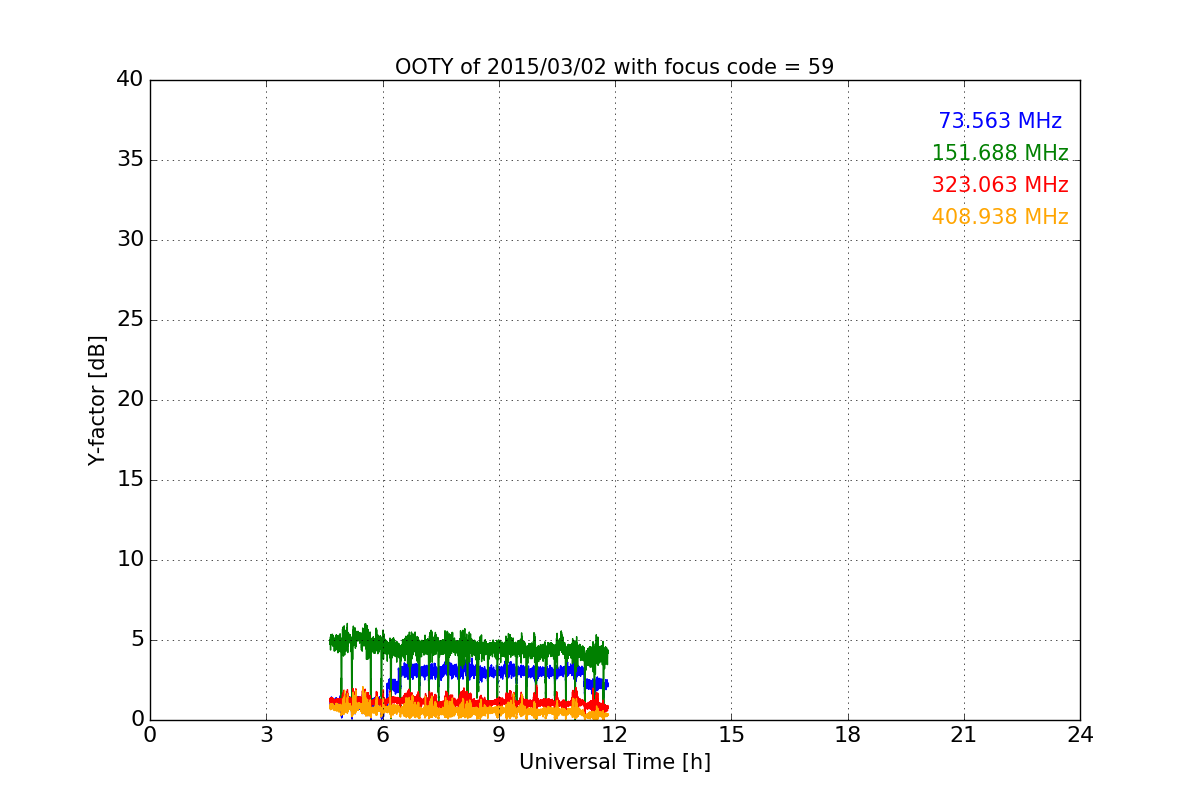Click the y-axis tick label 35
The image size is (1200, 800).
click(x=130, y=160)
